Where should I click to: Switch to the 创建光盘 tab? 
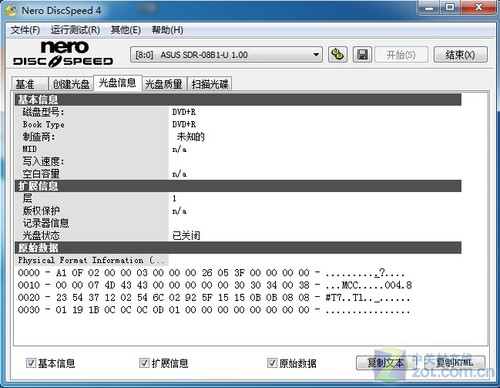71,84
